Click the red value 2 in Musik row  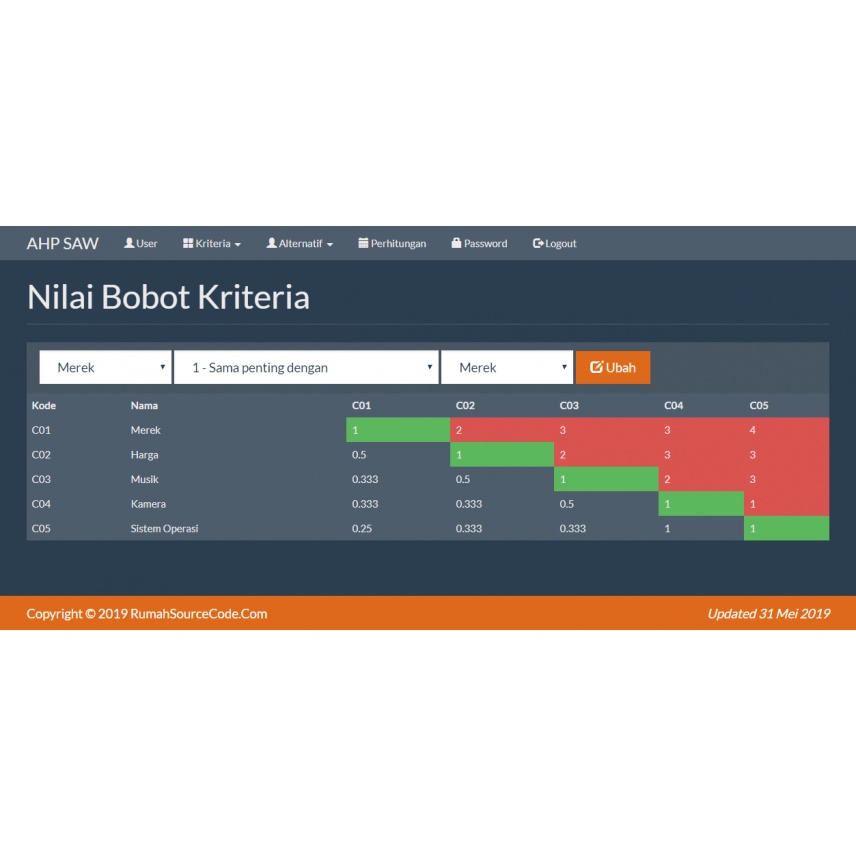[701, 479]
